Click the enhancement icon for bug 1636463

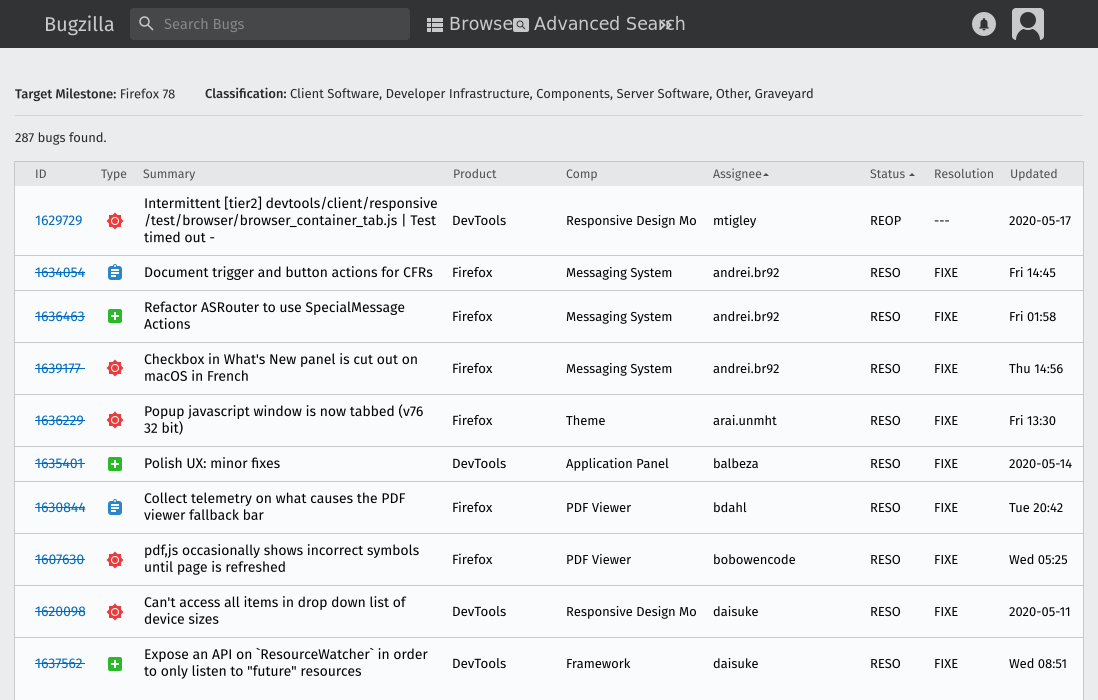[x=115, y=316]
